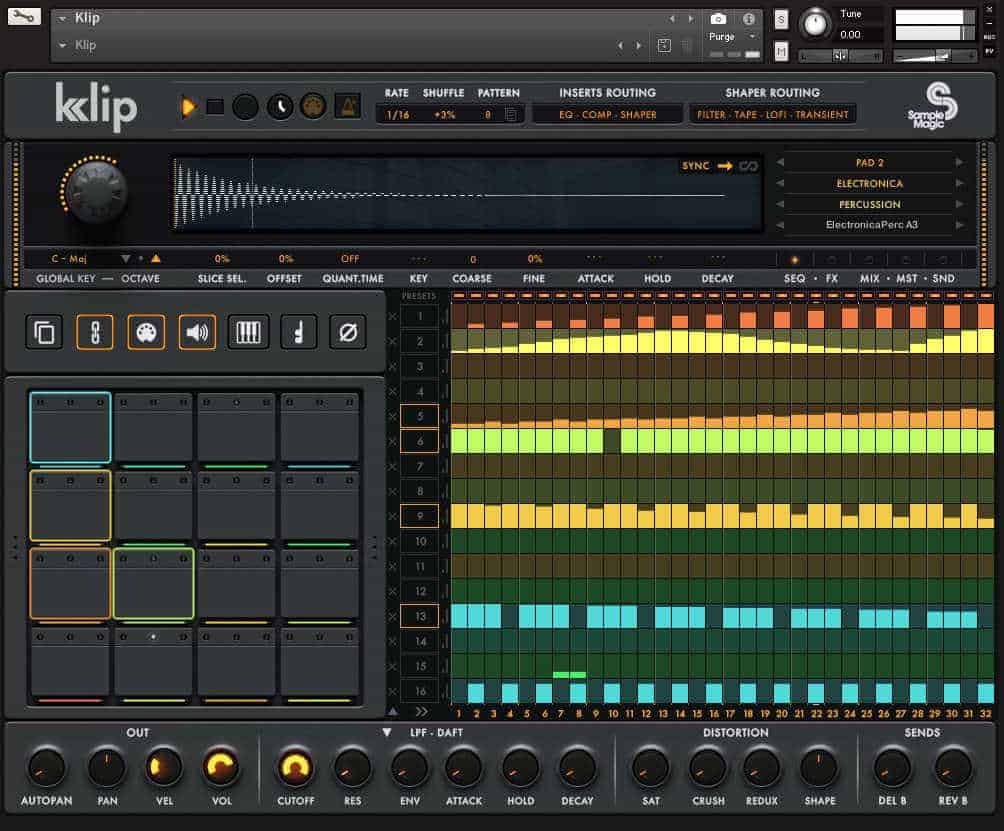Click FILTER - TAPE - LOFI - TRANSIENT shaper routing
Image resolution: width=1004 pixels, height=831 pixels.
772,115
